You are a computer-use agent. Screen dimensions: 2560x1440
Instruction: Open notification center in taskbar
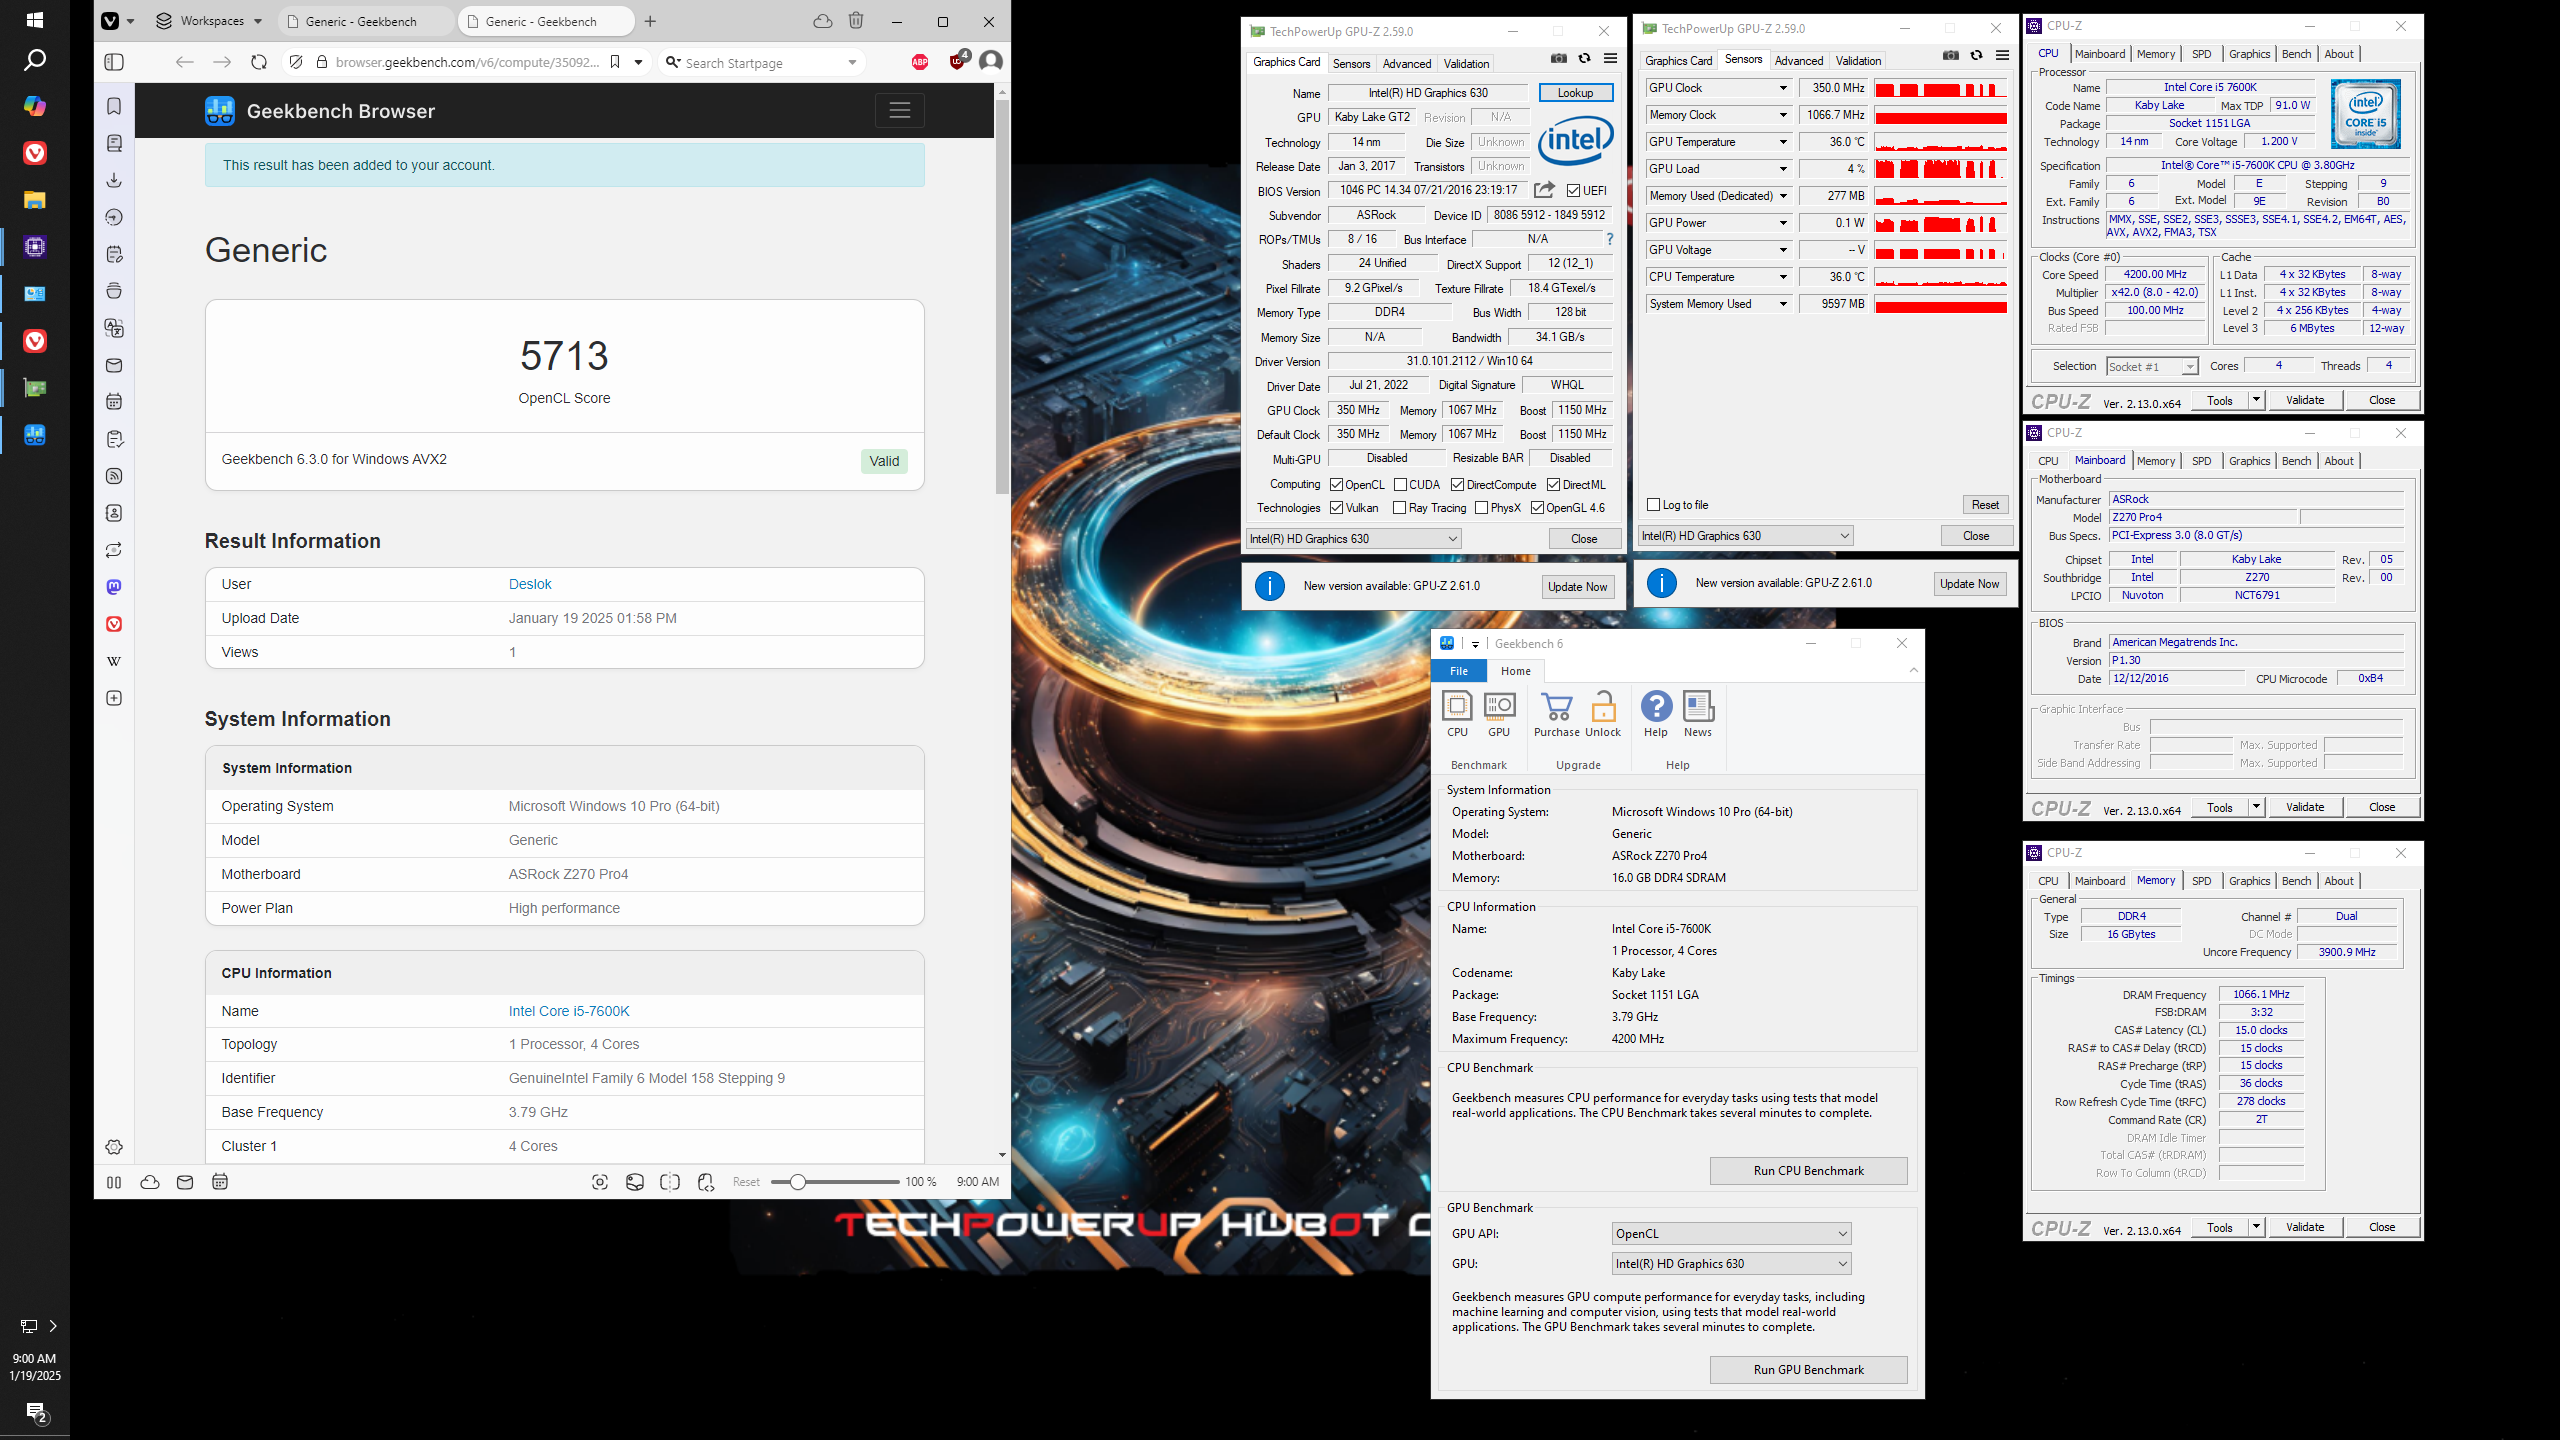36,1412
